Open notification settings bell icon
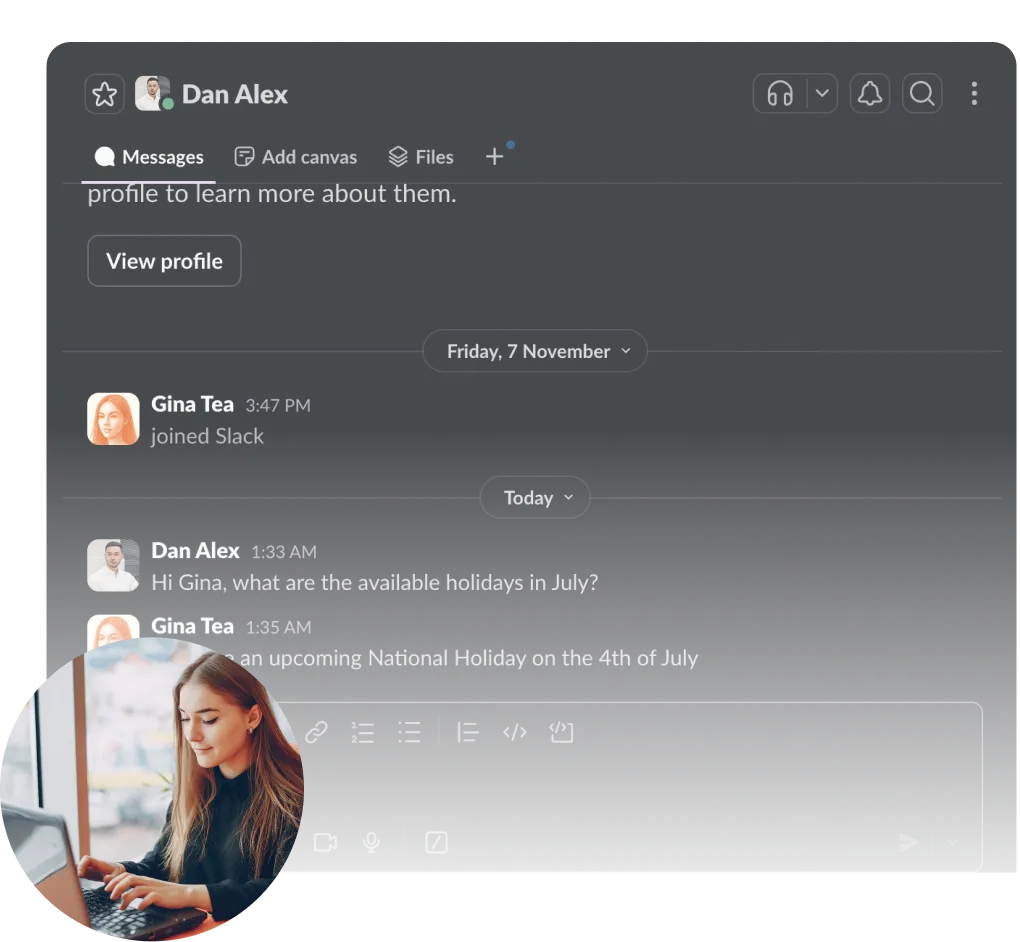 (x=869, y=94)
